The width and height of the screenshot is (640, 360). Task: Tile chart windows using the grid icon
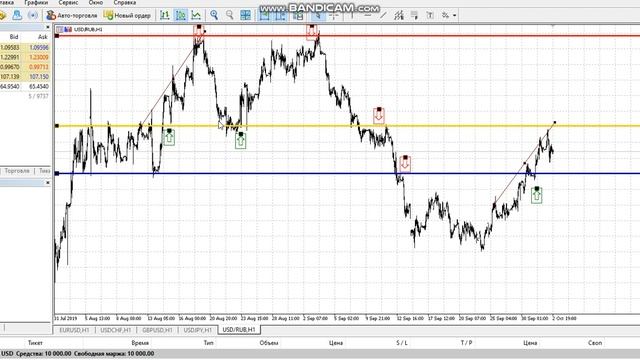click(245, 15)
